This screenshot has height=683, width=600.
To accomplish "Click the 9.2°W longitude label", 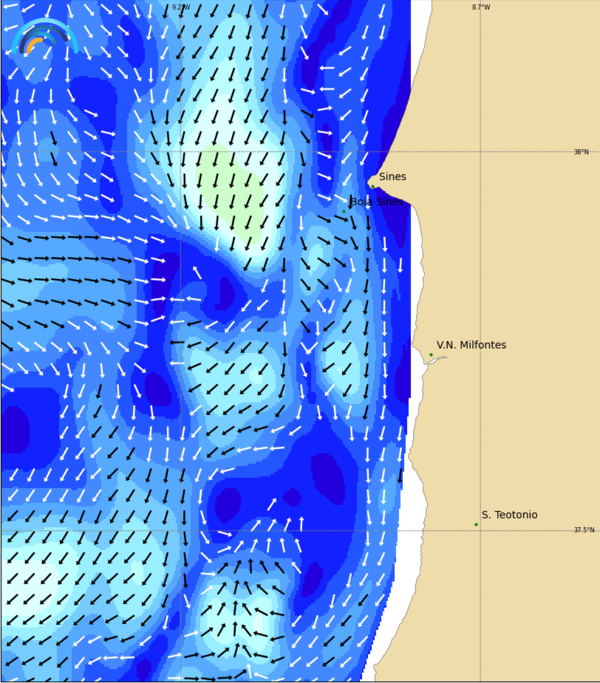I will (180, 7).
